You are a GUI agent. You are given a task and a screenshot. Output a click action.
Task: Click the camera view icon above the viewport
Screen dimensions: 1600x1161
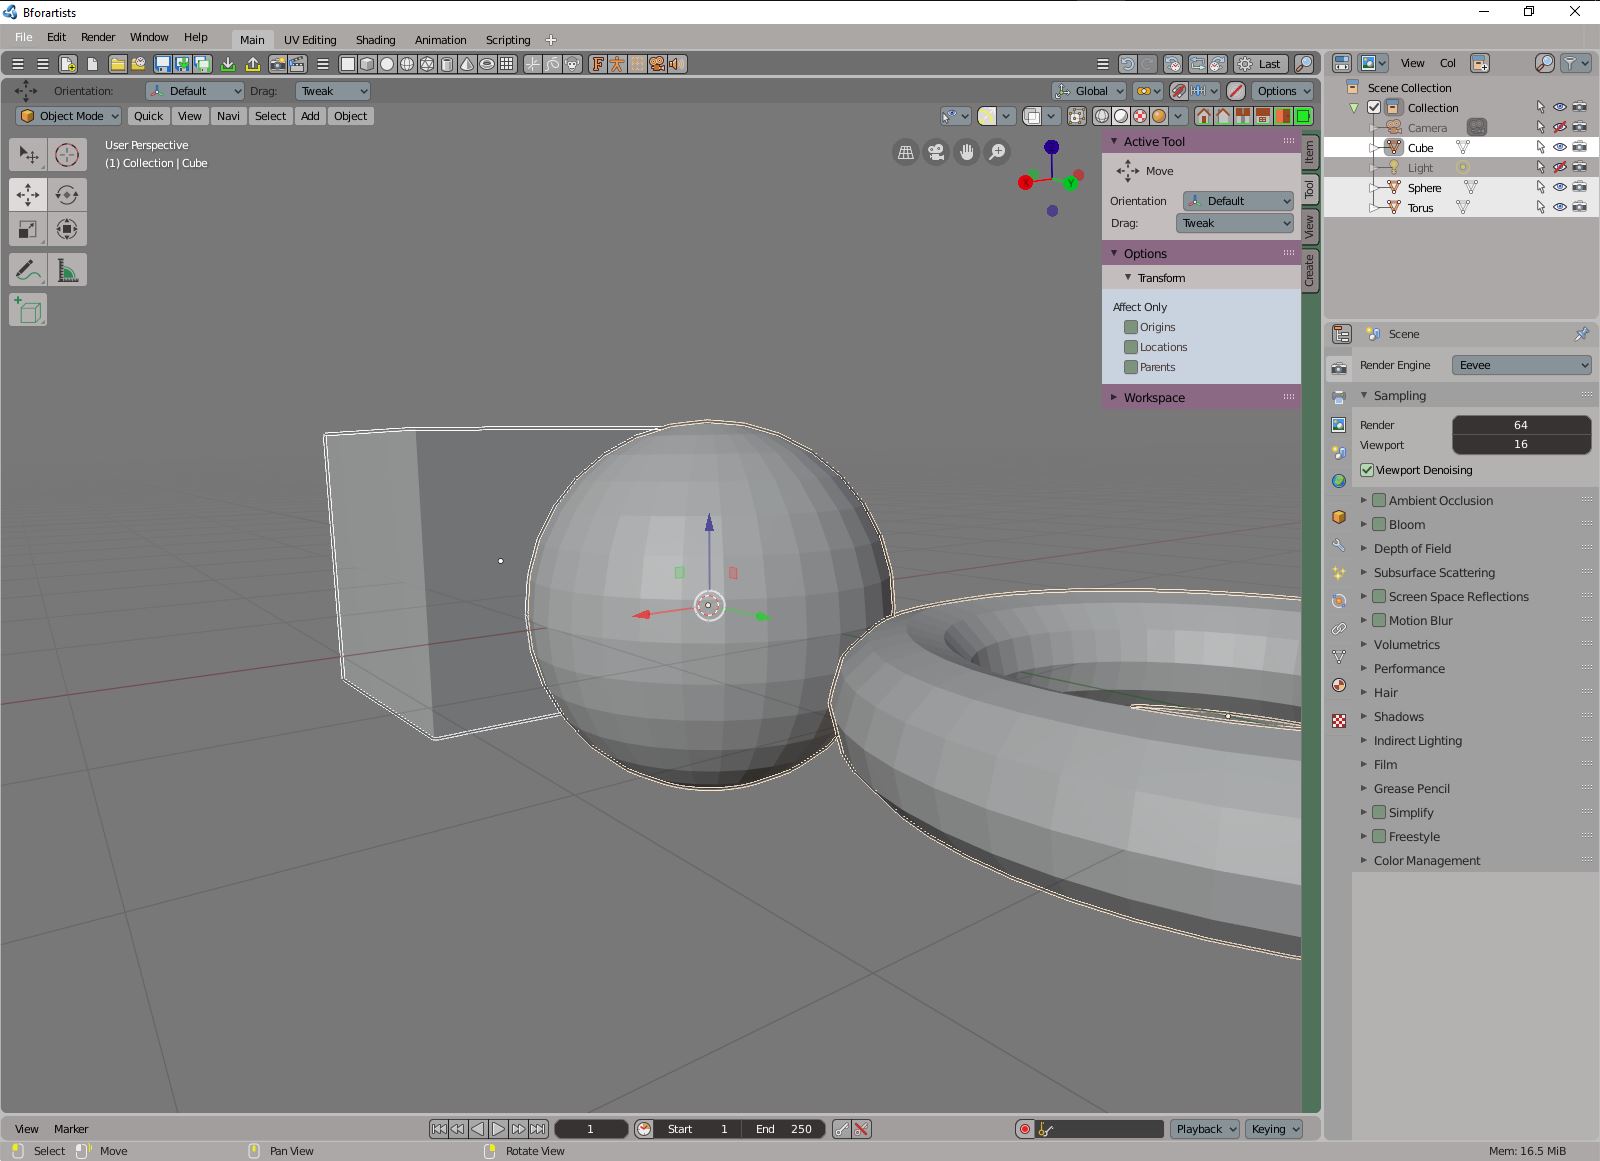point(936,152)
